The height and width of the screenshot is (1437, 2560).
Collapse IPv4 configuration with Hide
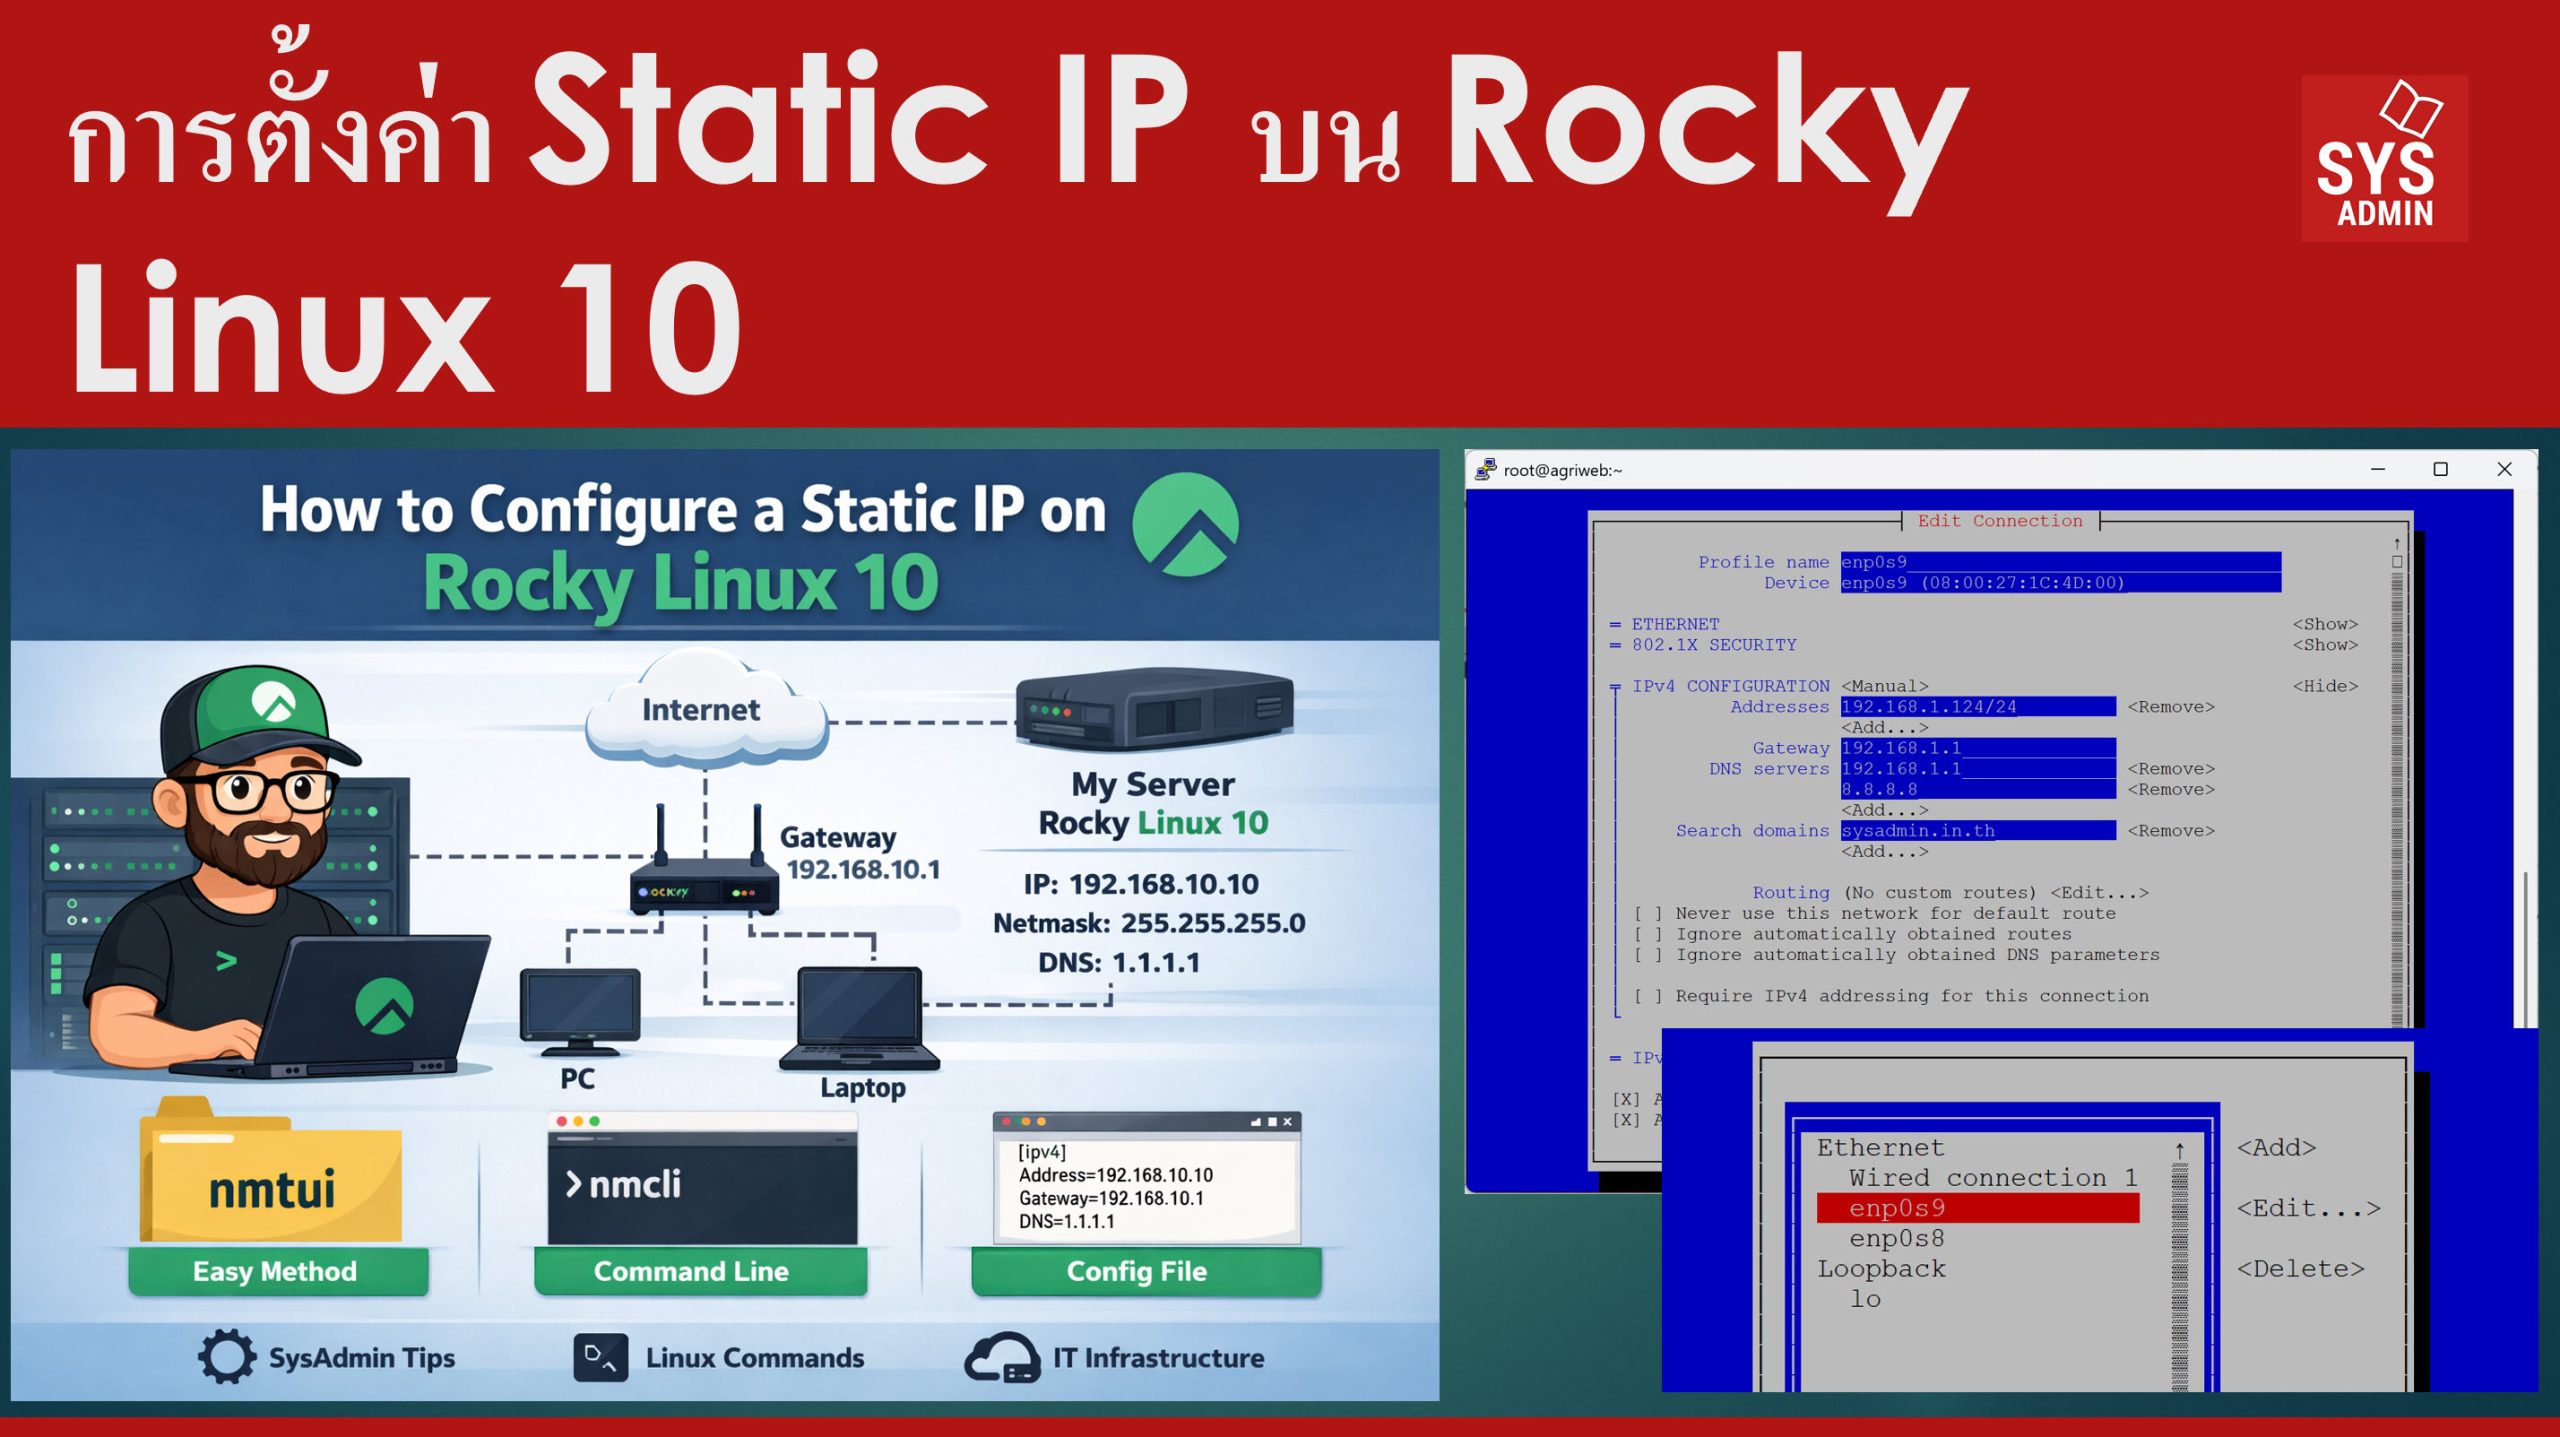[x=2324, y=686]
